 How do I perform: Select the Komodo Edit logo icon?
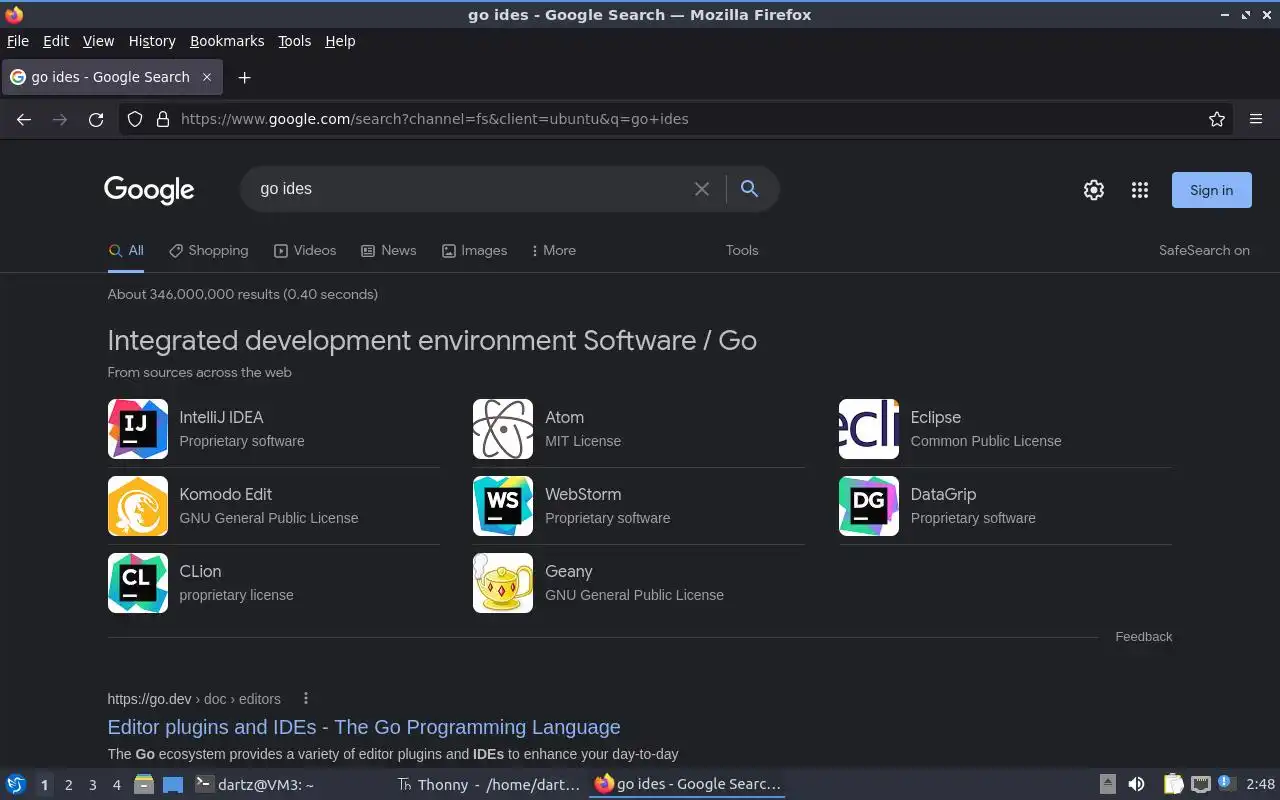(x=138, y=506)
